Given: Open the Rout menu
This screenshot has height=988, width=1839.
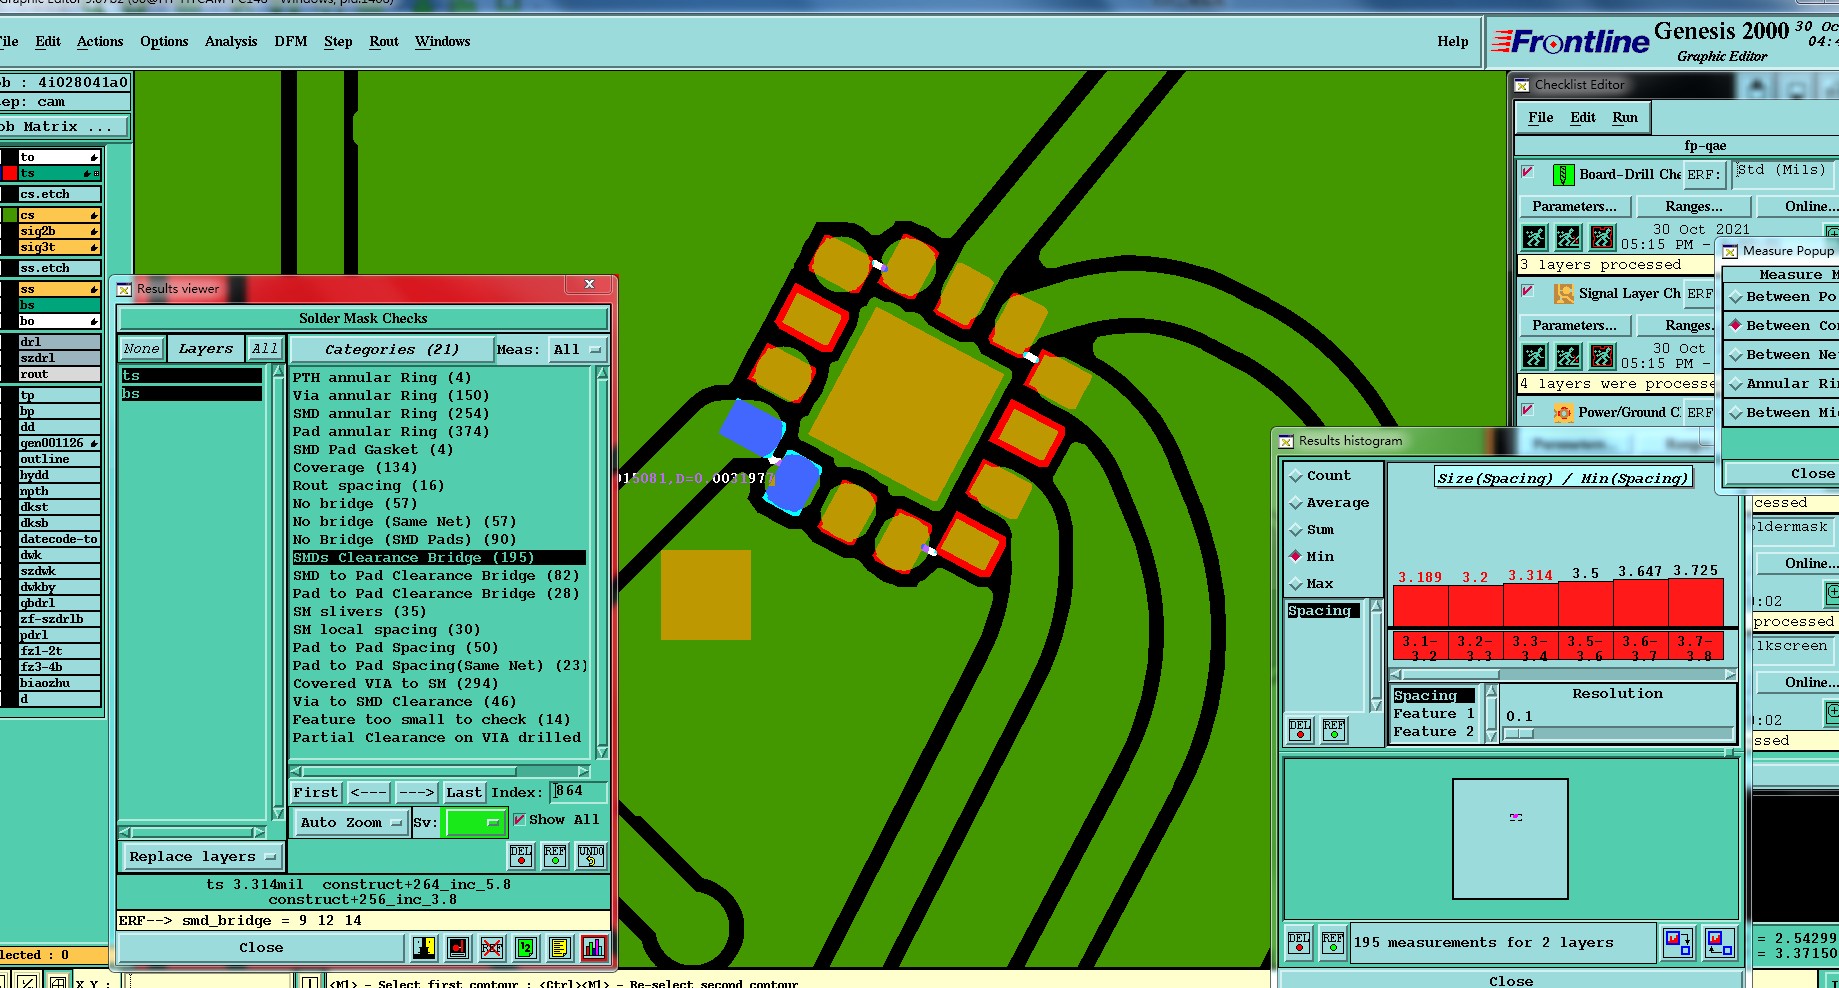Looking at the screenshot, I should [384, 41].
